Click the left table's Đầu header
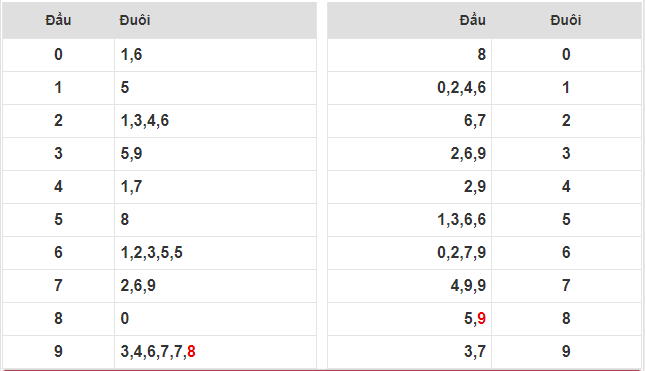Viewport: 645px width, 371px height. pyautogui.click(x=58, y=20)
